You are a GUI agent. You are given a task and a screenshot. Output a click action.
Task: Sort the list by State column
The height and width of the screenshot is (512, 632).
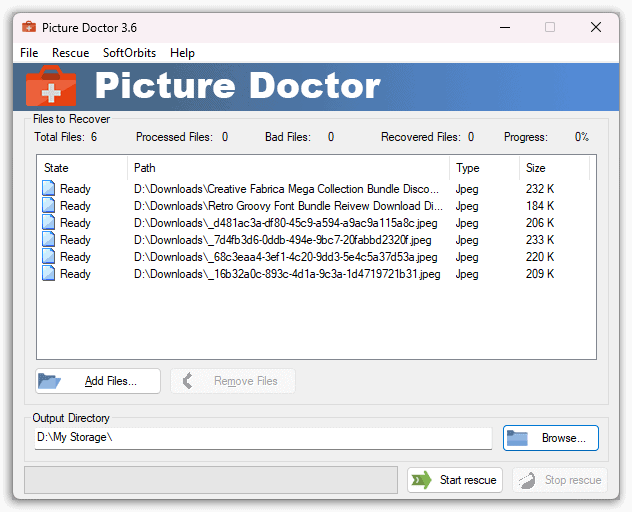[82, 168]
